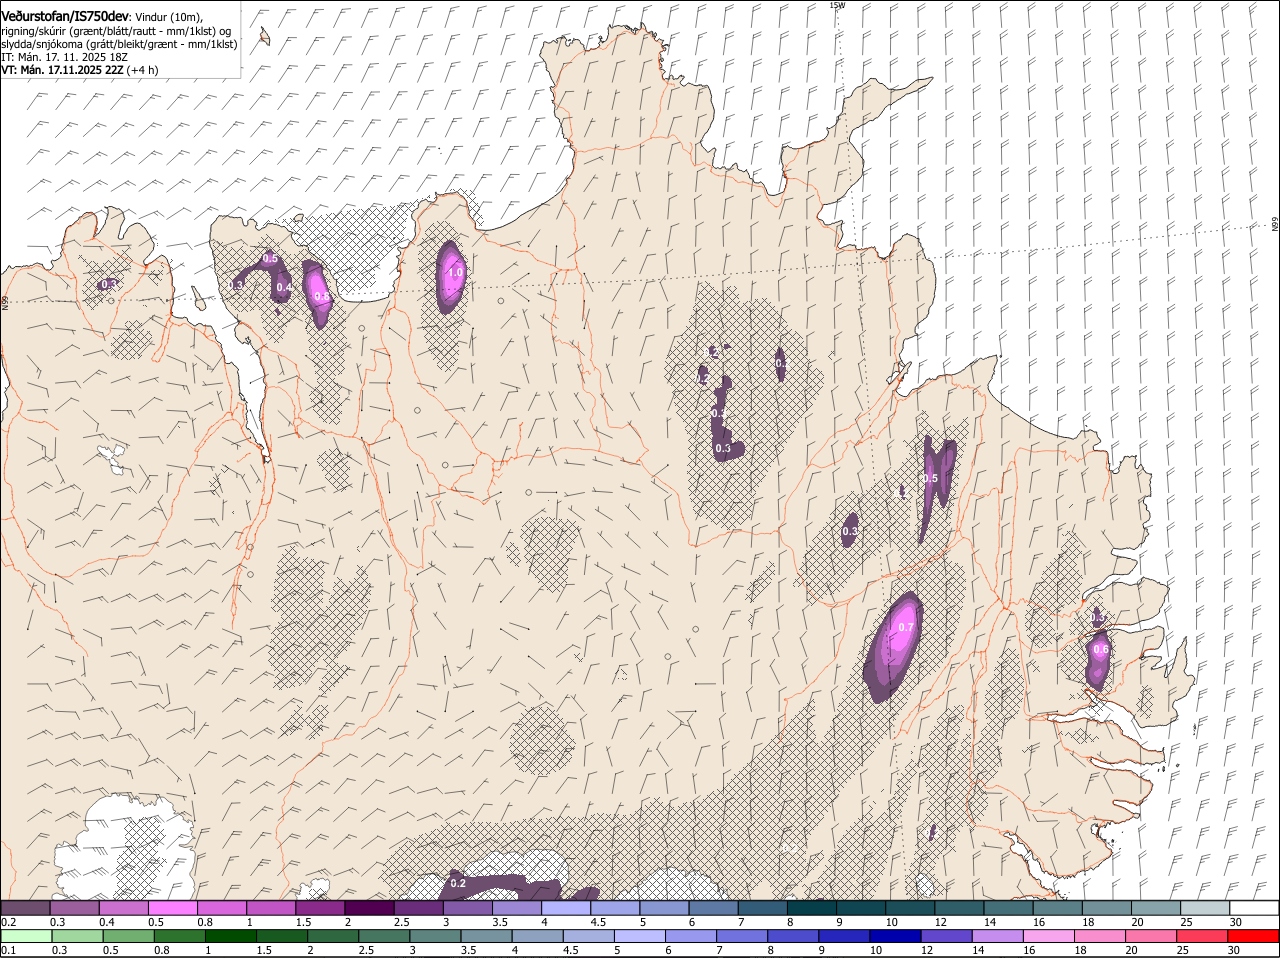Pick the bright pink swatch between 0.5 and 0.8

click(173, 908)
